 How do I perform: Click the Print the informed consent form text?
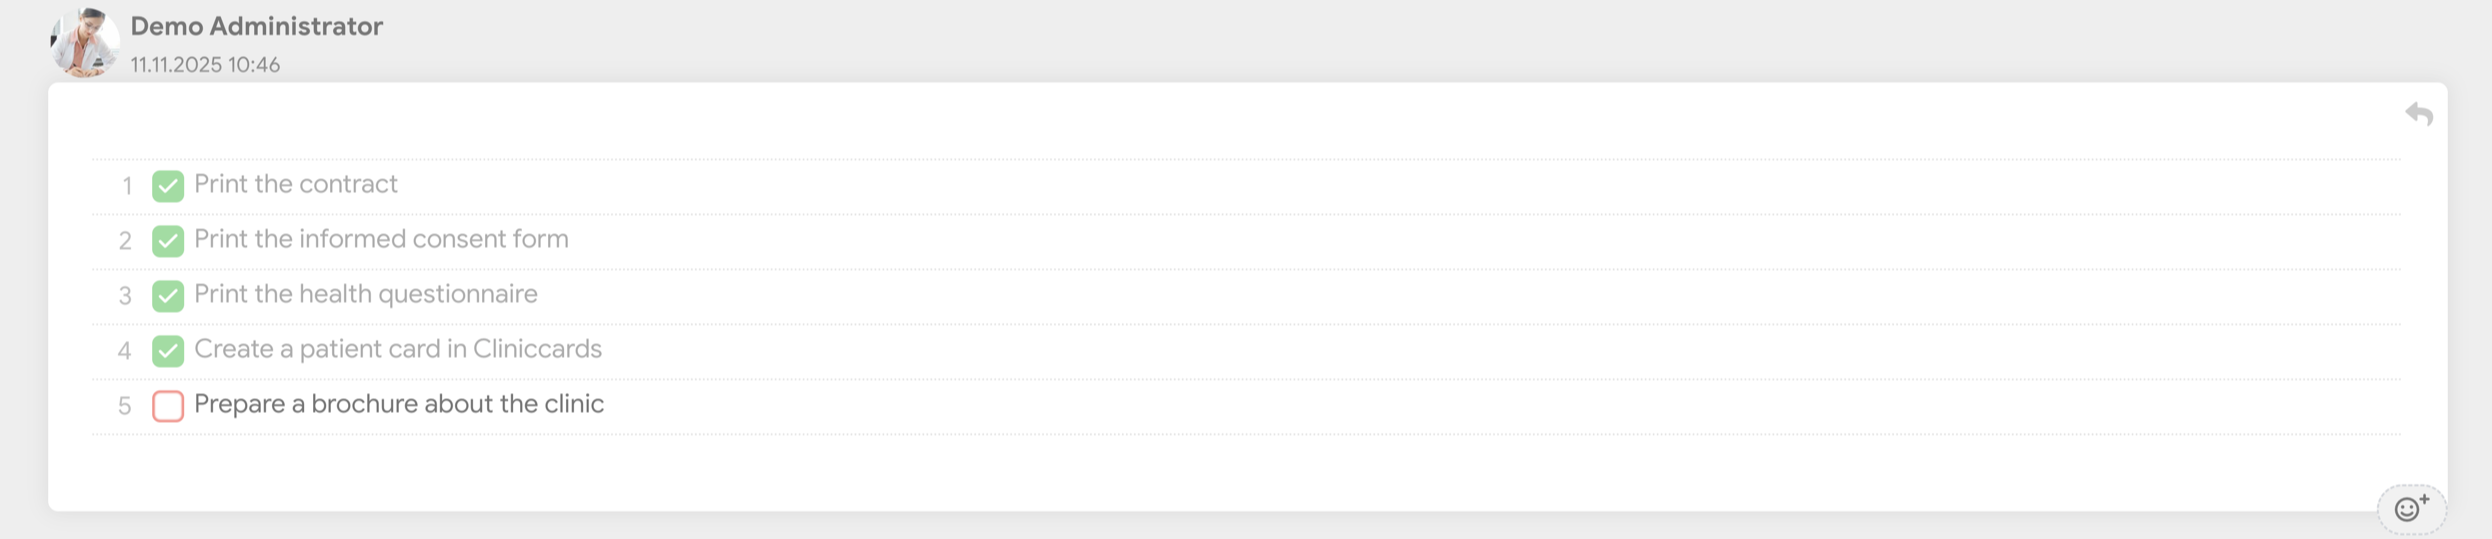point(381,239)
